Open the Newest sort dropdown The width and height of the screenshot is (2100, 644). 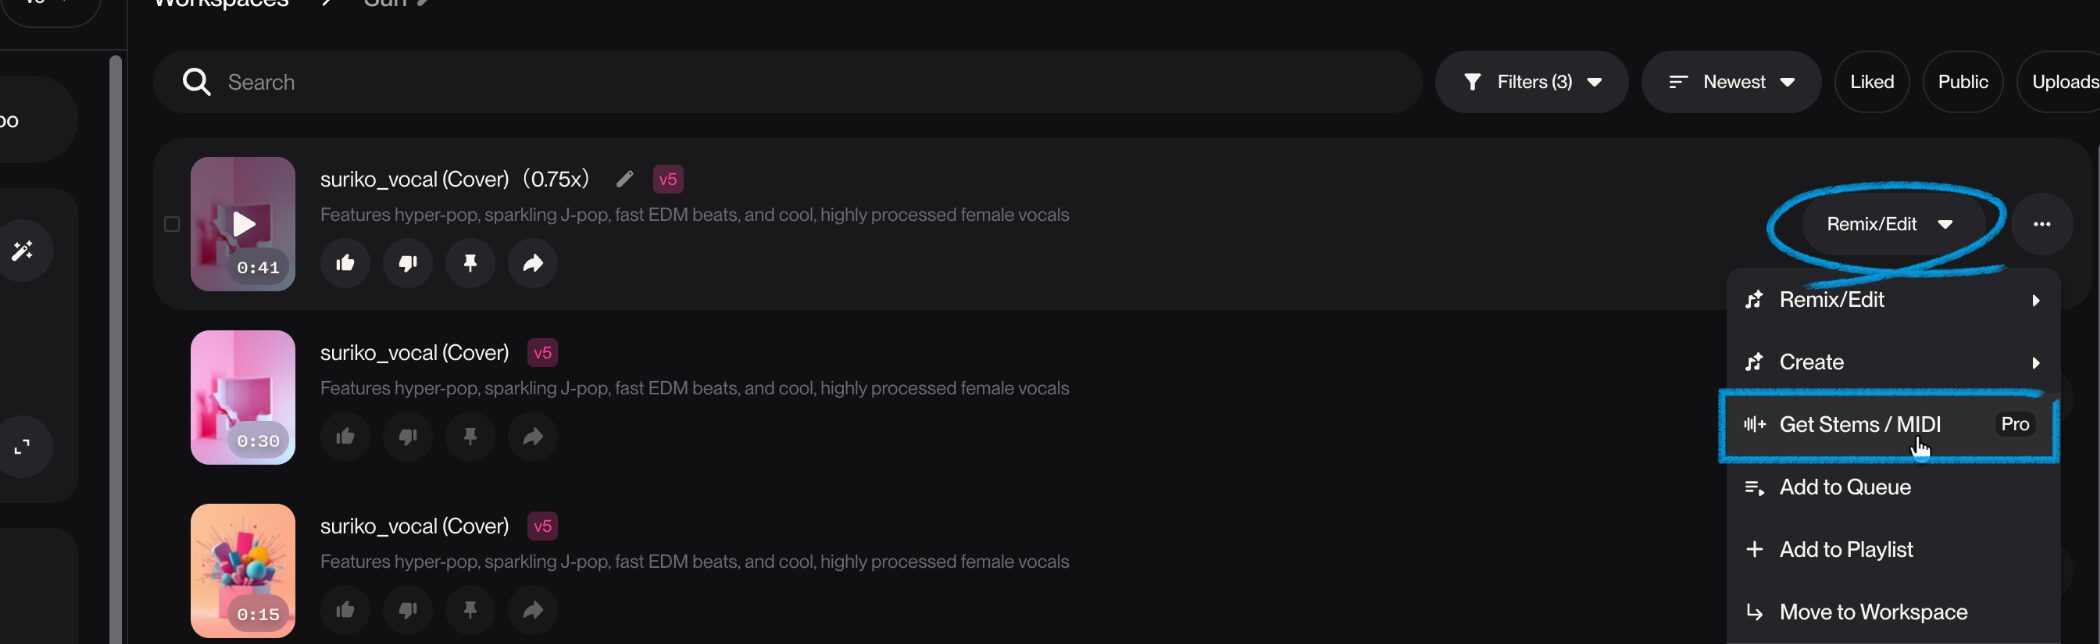pos(1731,82)
